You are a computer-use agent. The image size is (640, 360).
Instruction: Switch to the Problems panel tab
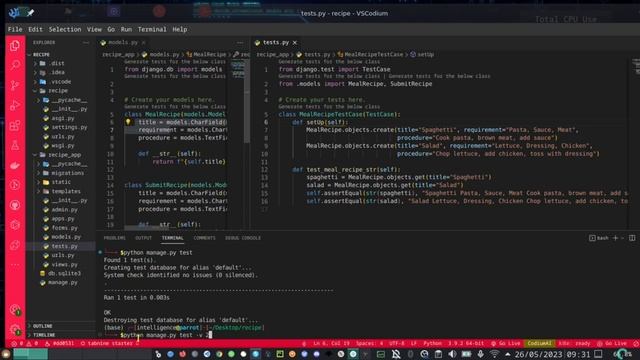(115, 238)
